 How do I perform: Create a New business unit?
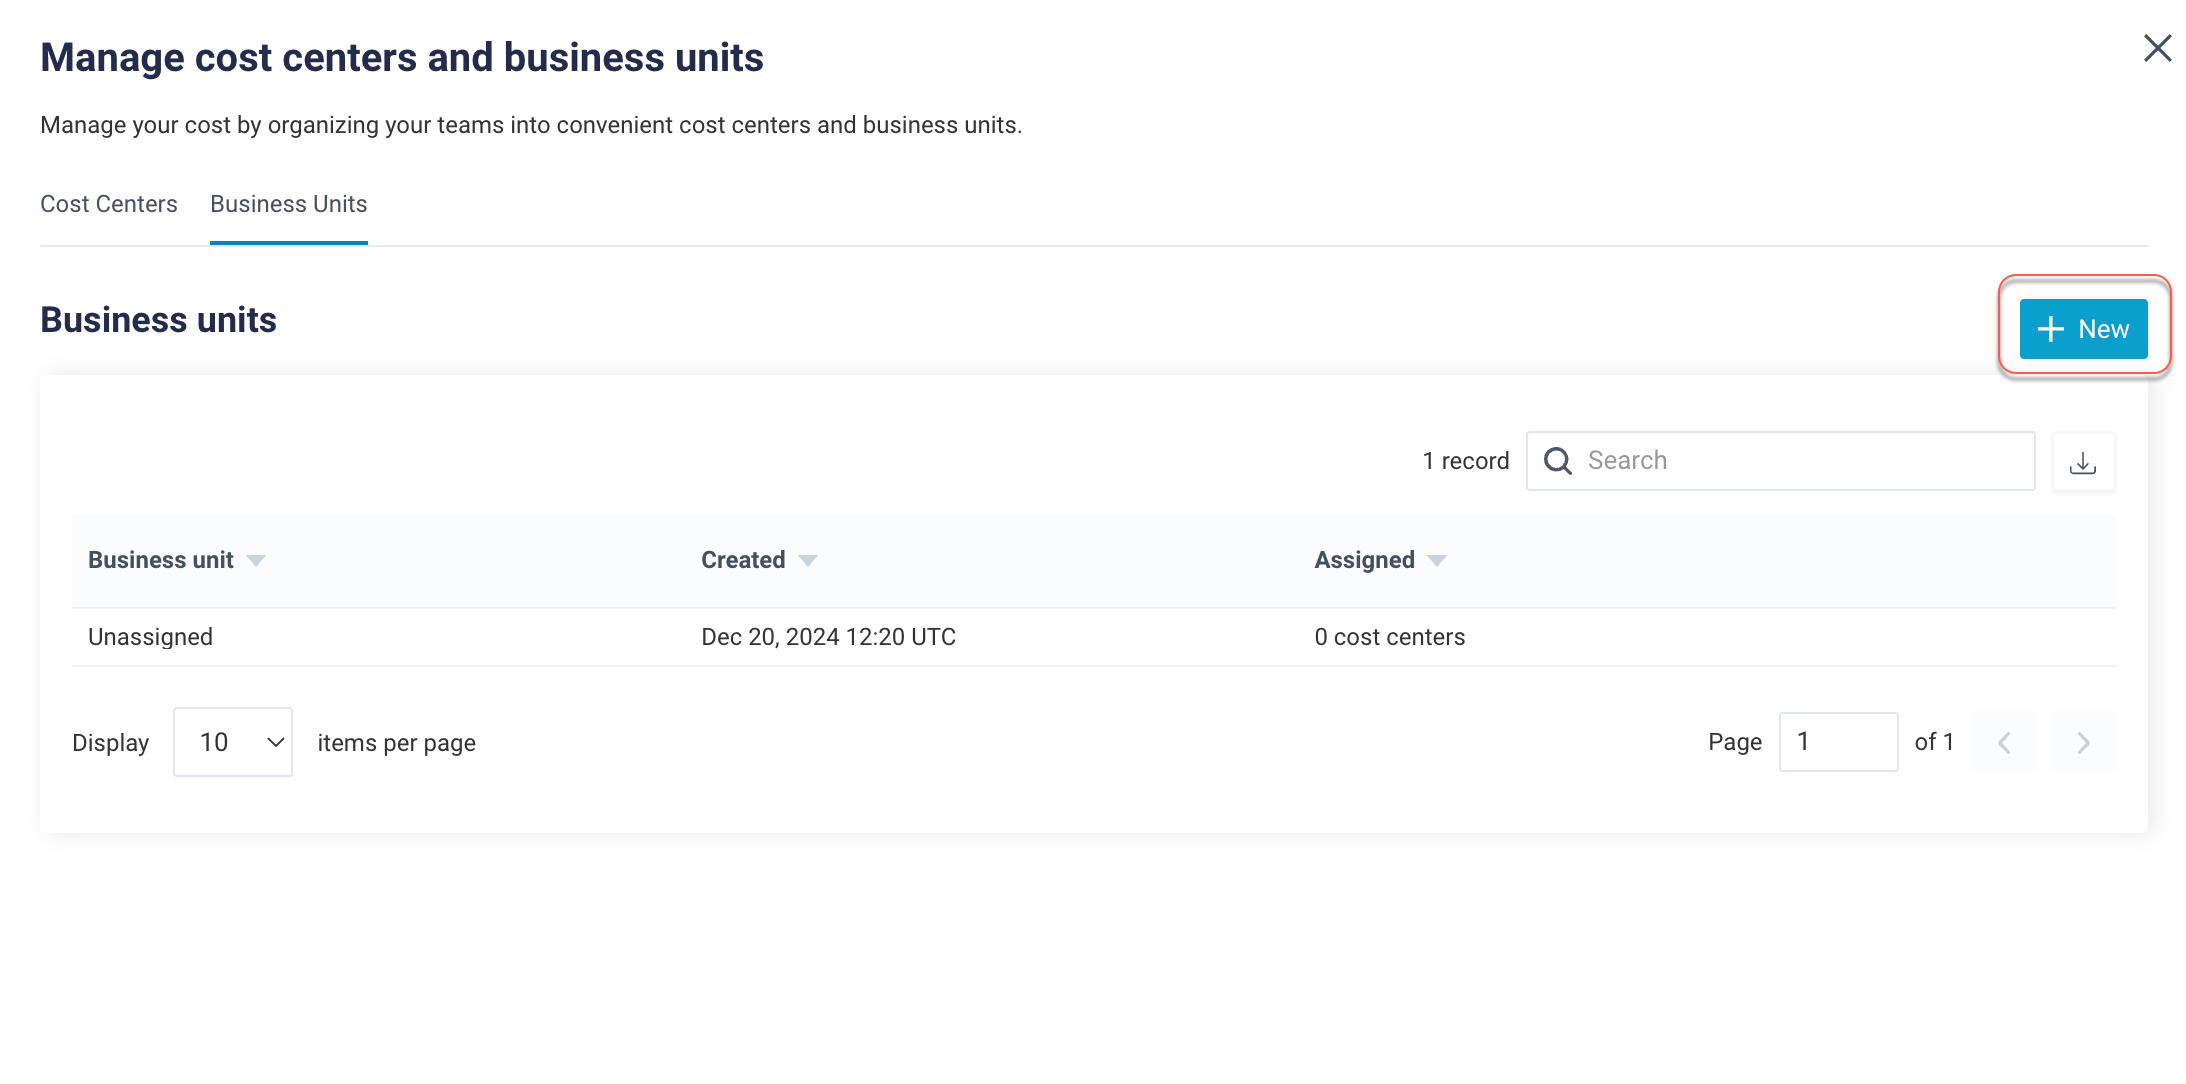(x=2083, y=329)
